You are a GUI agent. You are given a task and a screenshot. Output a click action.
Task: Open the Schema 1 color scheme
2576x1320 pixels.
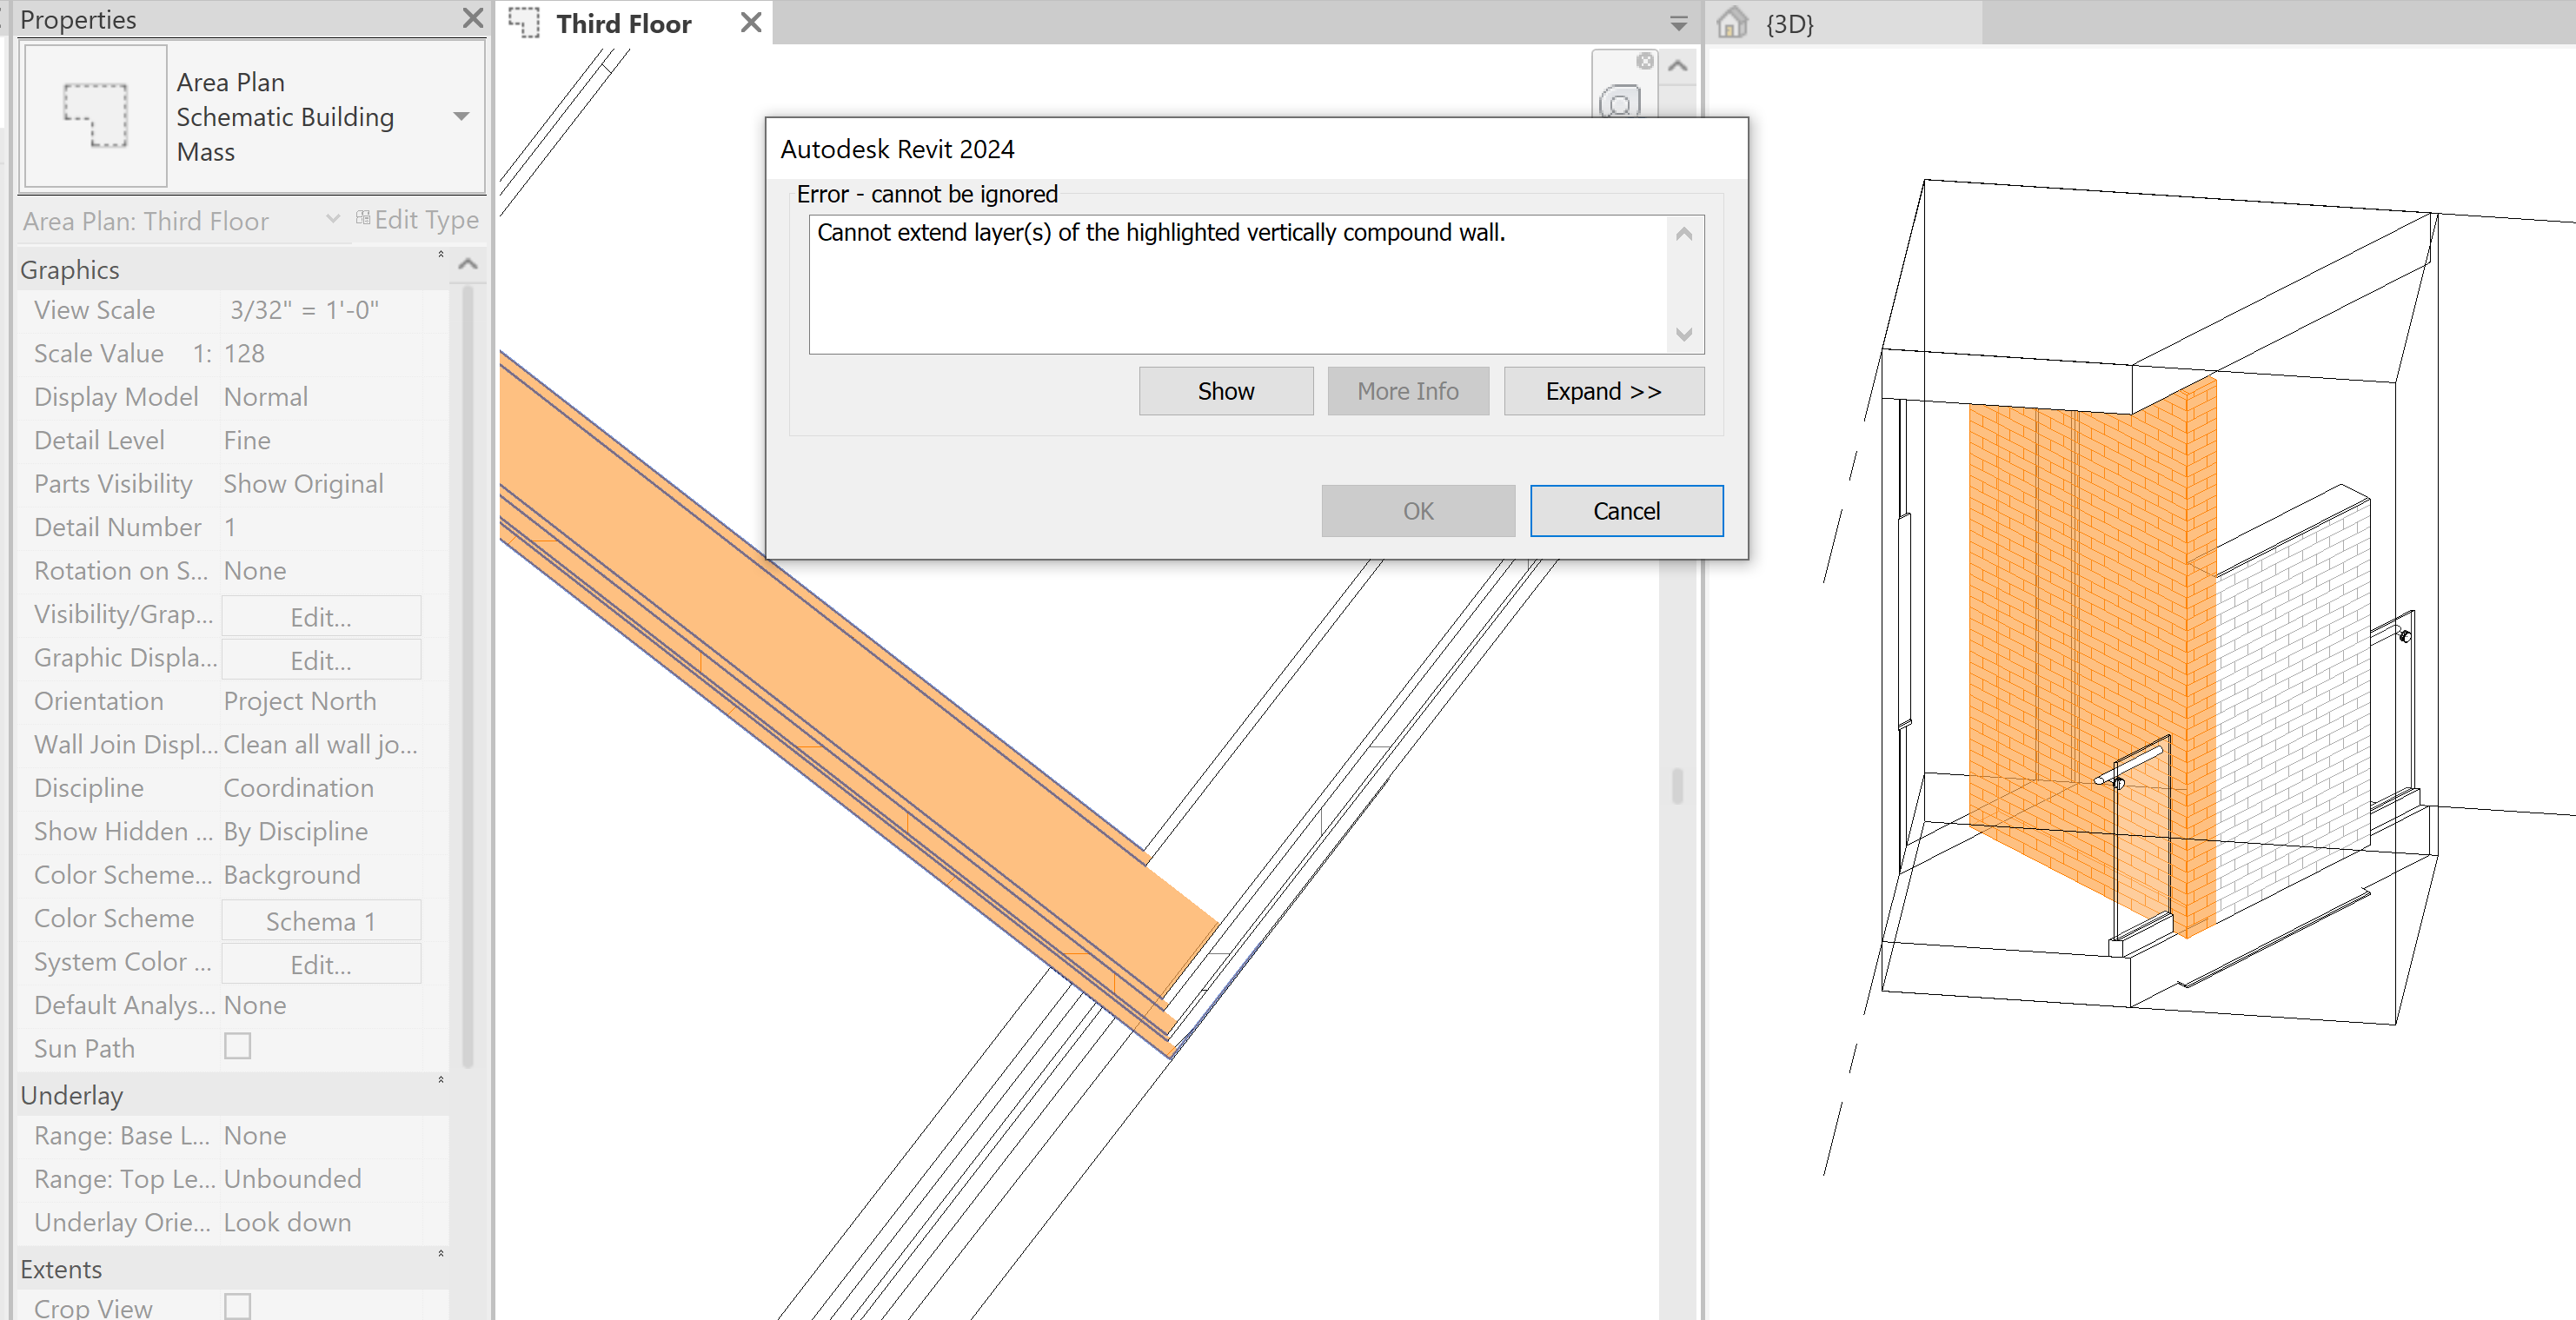tap(321, 919)
